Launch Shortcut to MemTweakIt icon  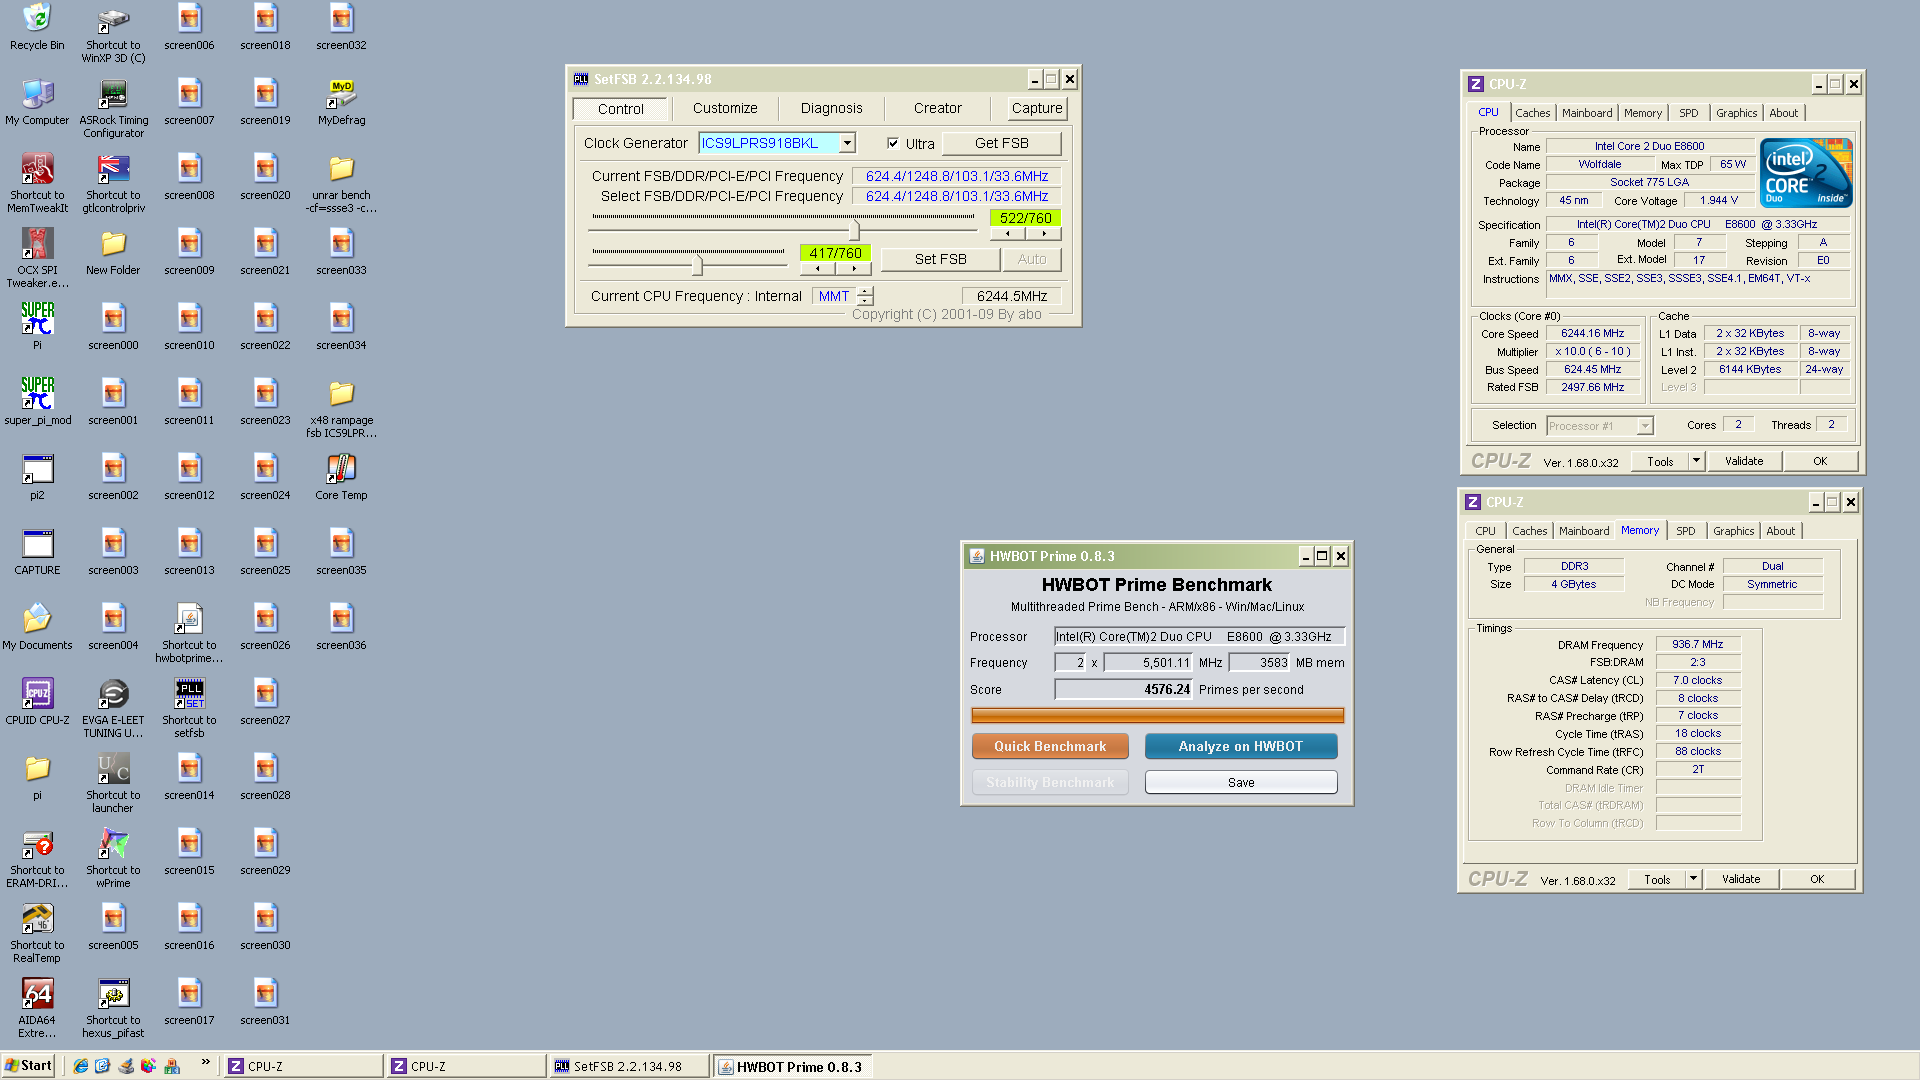tap(37, 183)
